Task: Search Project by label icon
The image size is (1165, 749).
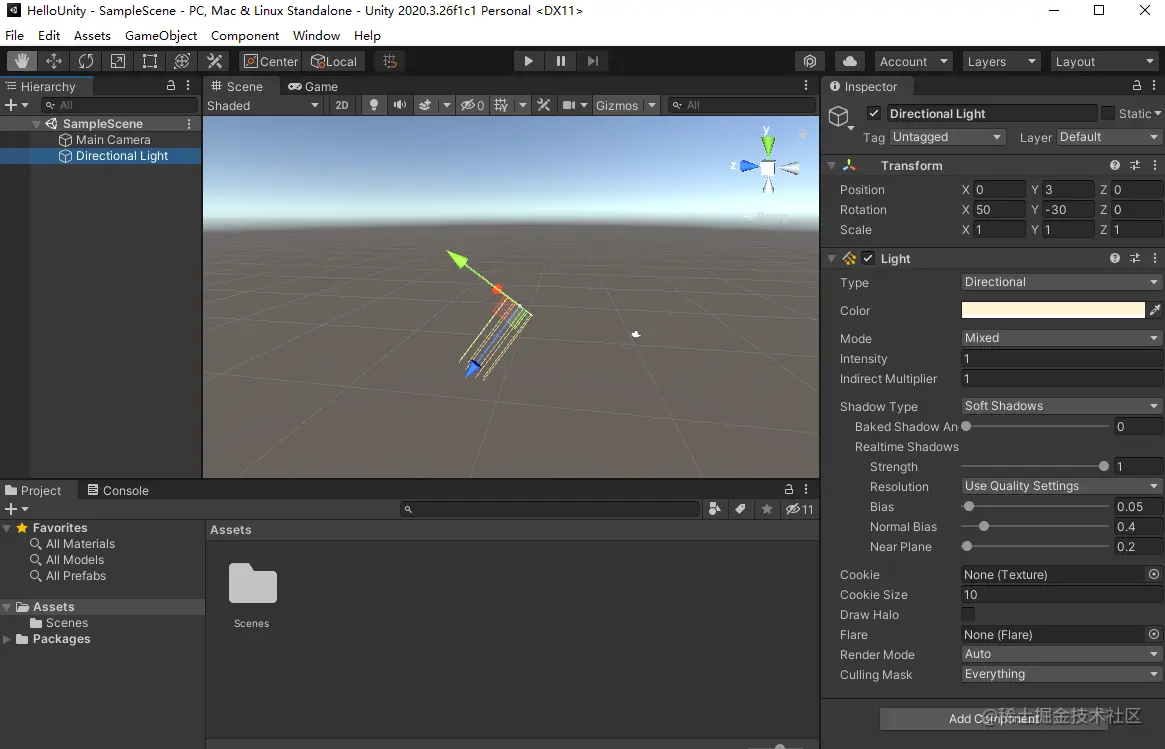Action: coord(740,508)
